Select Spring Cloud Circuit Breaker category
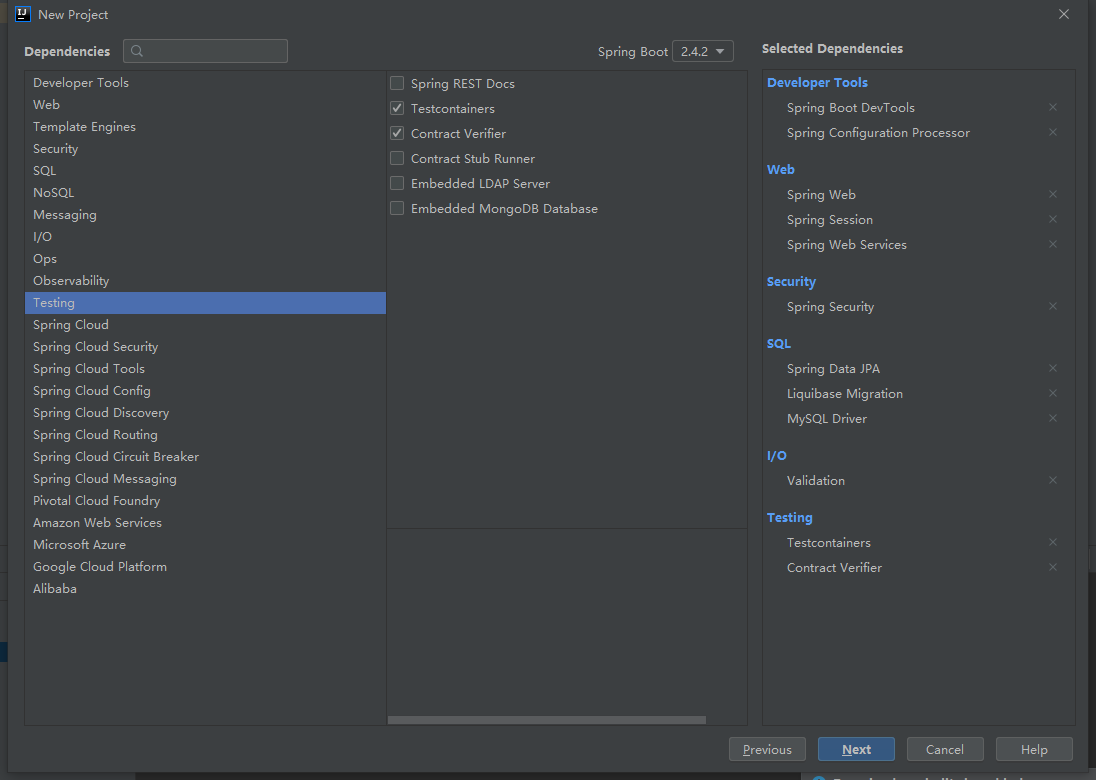 [x=205, y=456]
